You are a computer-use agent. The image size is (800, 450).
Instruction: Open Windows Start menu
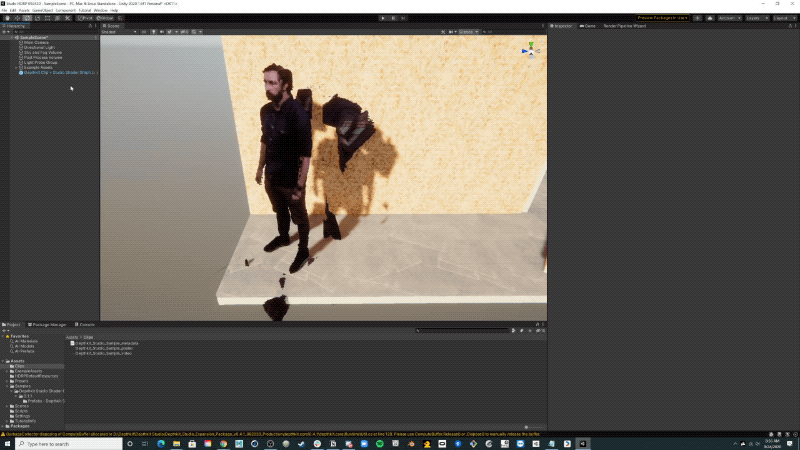pos(7,444)
